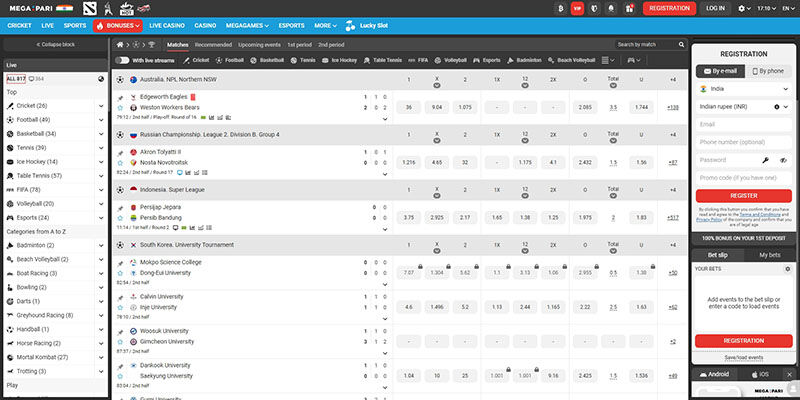The height and width of the screenshot is (400, 800).
Task: Click the red REGISTRATION header button
Action: click(669, 8)
